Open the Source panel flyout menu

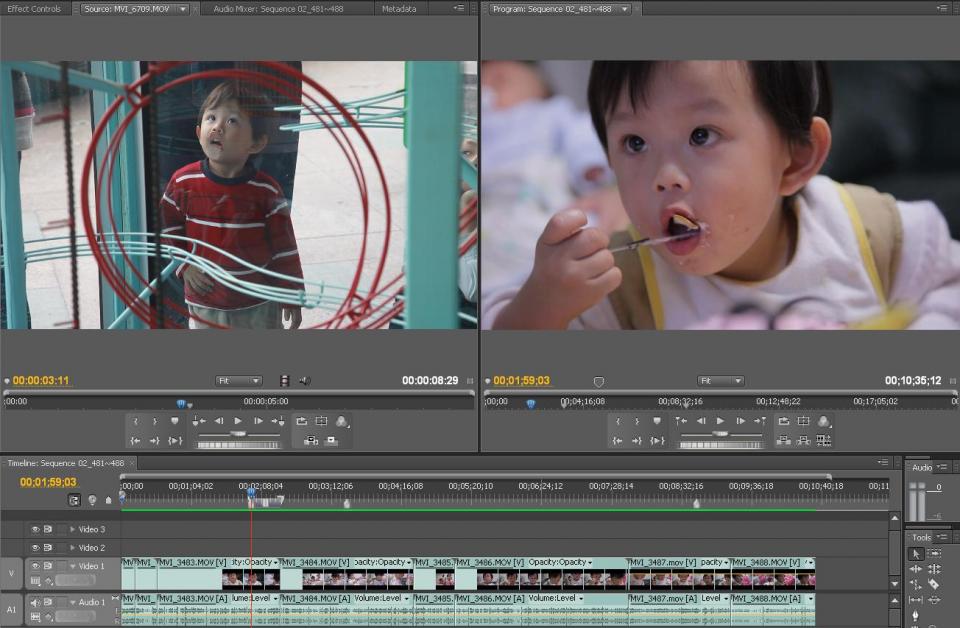tap(459, 8)
